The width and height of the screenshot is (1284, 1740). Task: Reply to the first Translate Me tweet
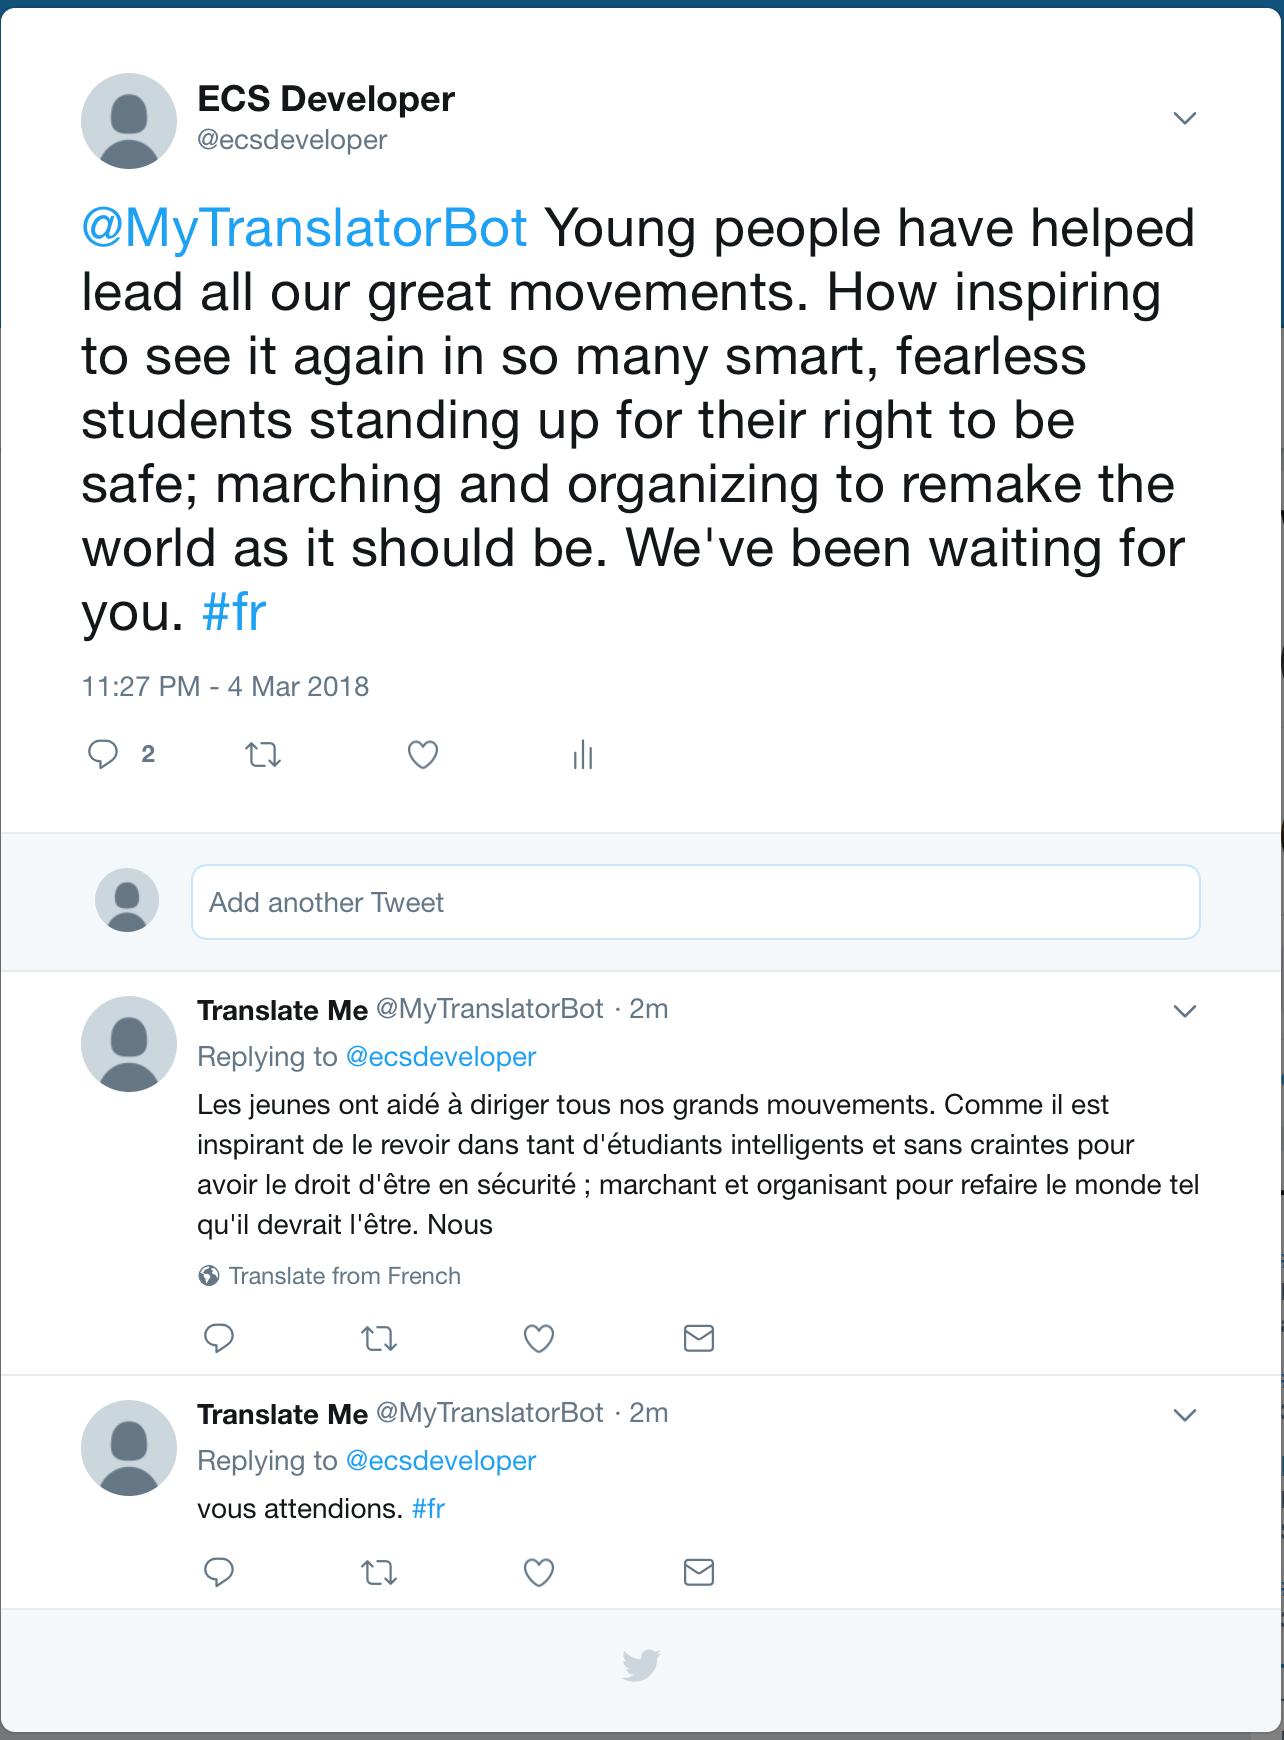219,1337
